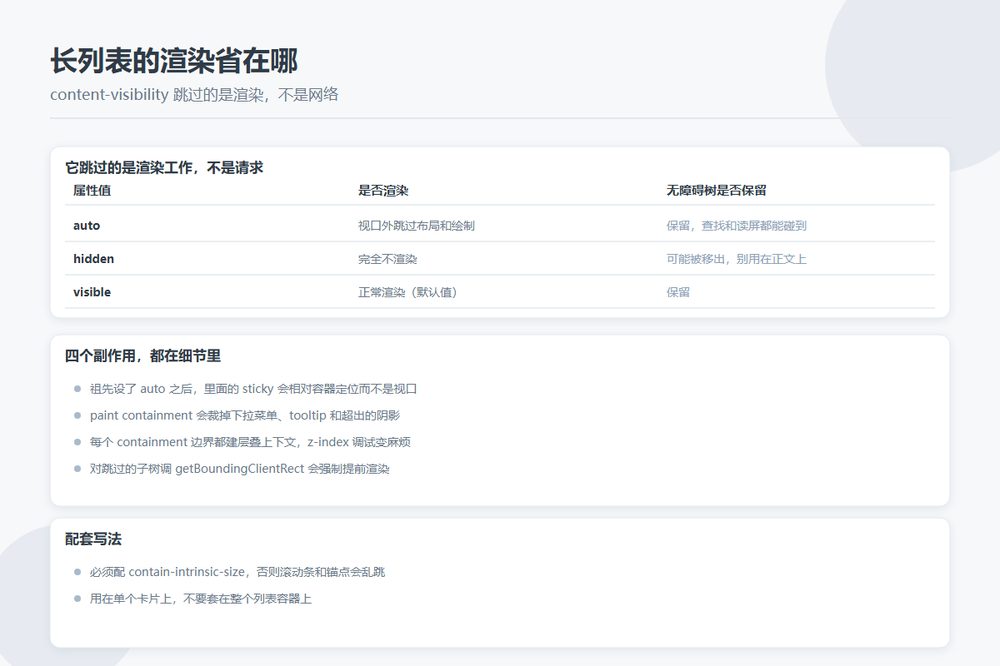Click the 是否渲染 column header

point(383,190)
